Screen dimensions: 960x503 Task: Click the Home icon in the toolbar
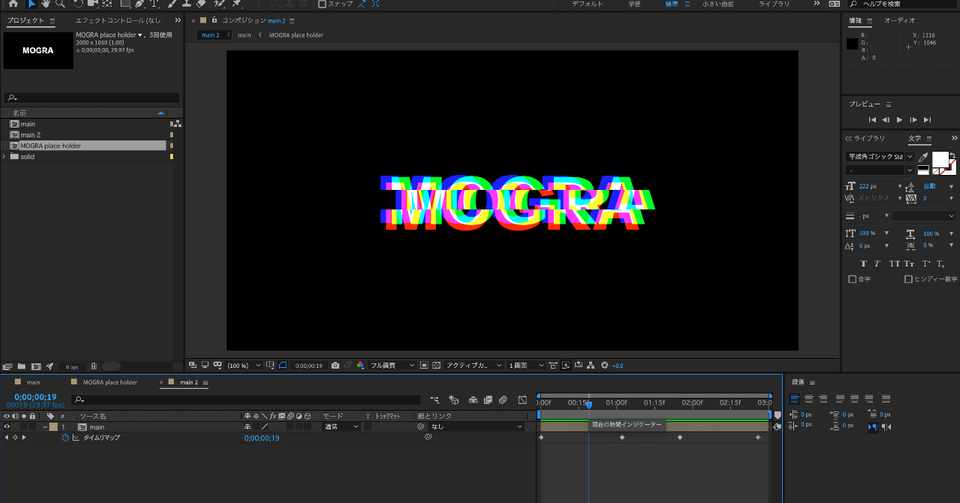click(x=12, y=4)
